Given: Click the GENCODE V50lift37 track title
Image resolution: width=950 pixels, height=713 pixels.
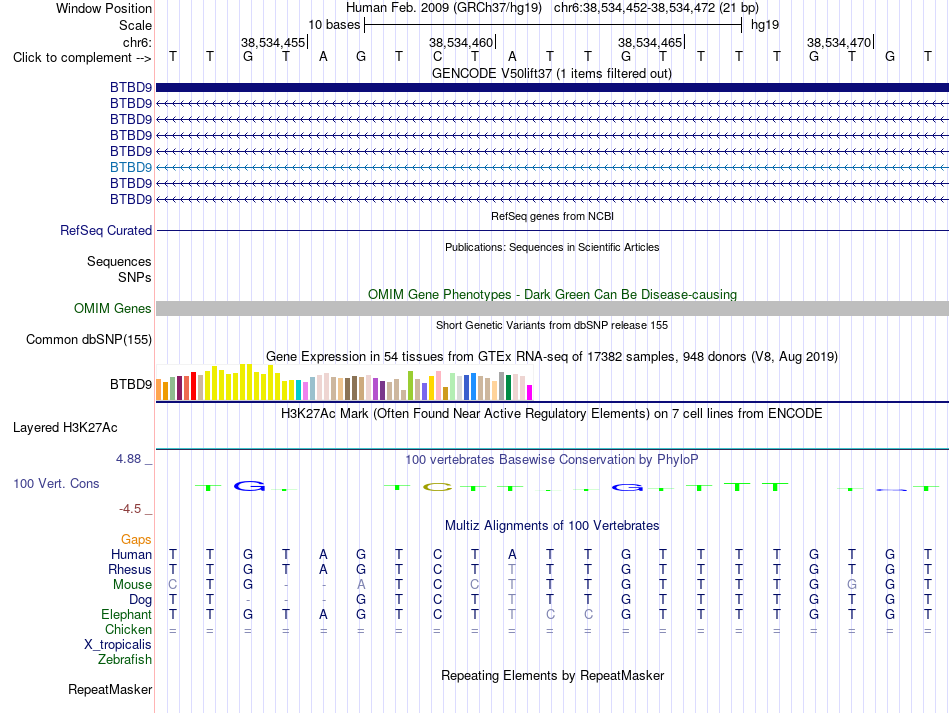Looking at the screenshot, I should coord(552,74).
